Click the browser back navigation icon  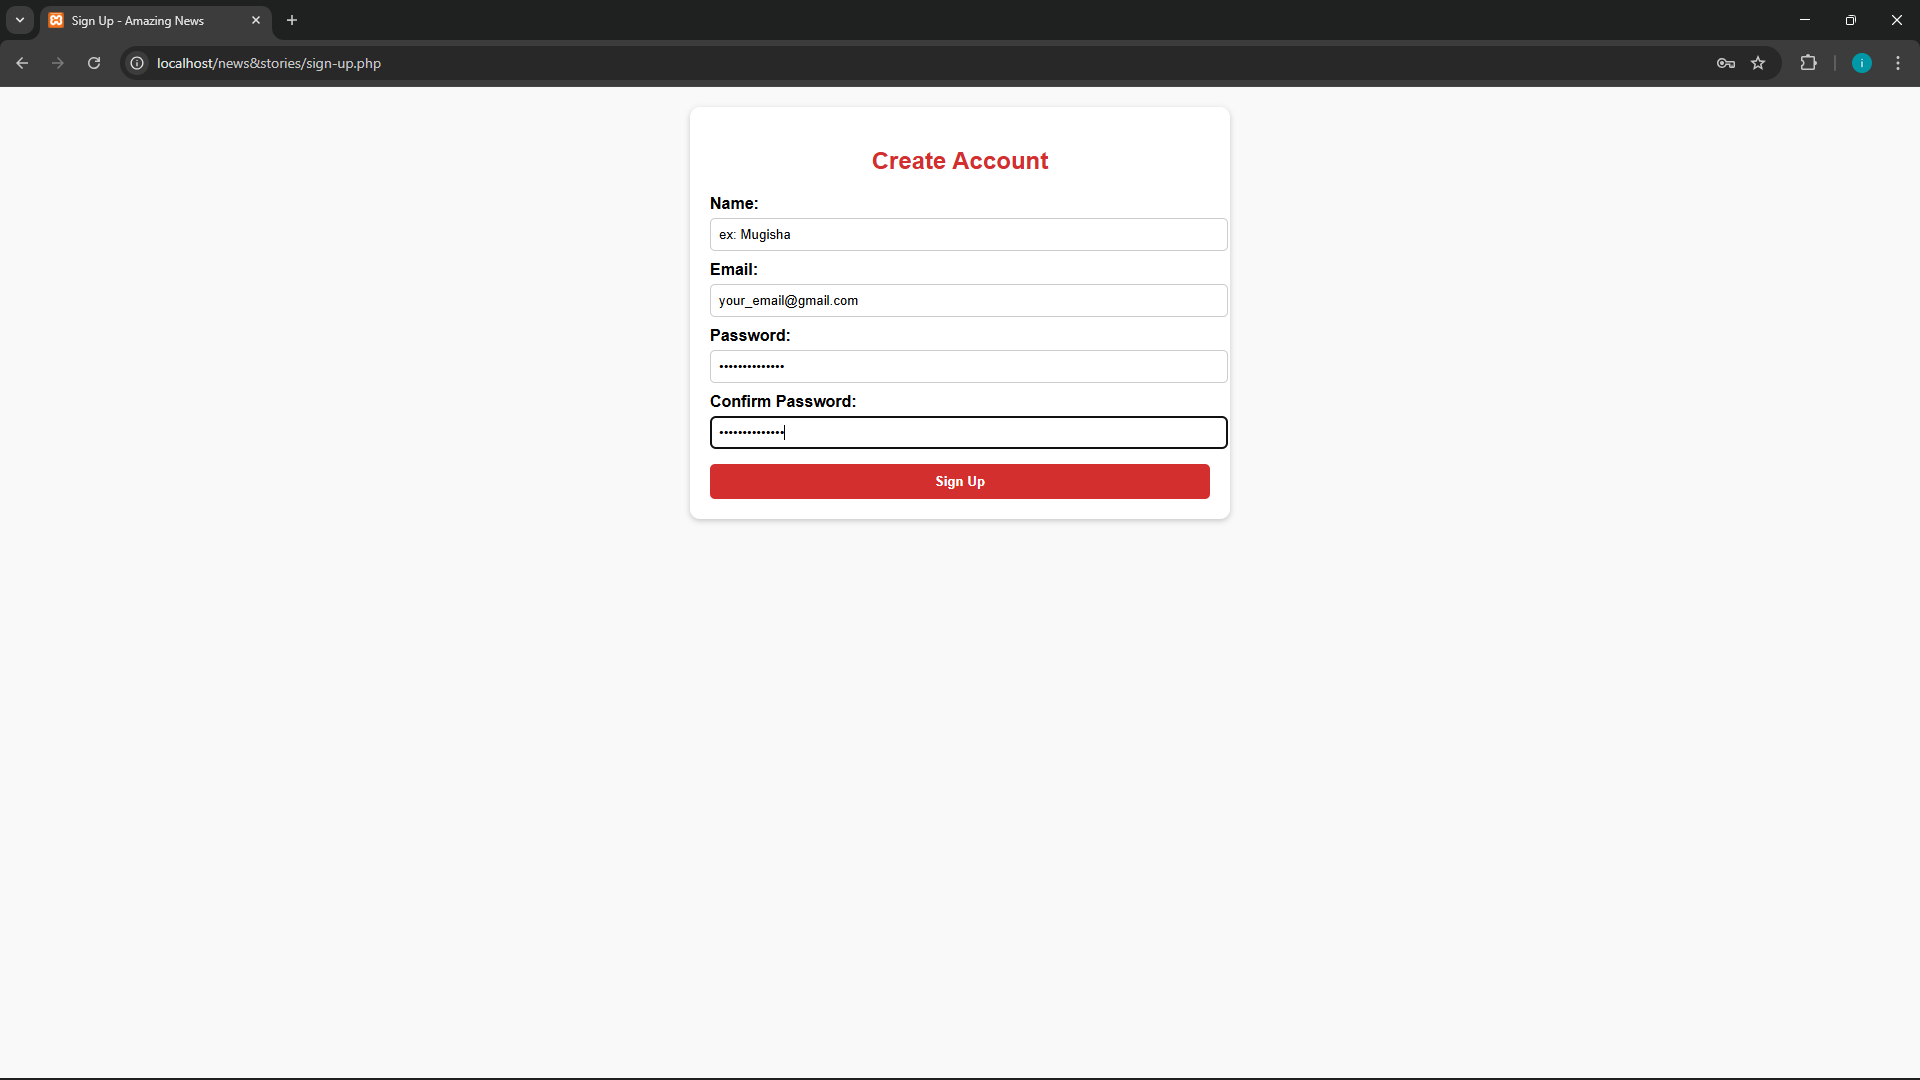click(x=22, y=62)
